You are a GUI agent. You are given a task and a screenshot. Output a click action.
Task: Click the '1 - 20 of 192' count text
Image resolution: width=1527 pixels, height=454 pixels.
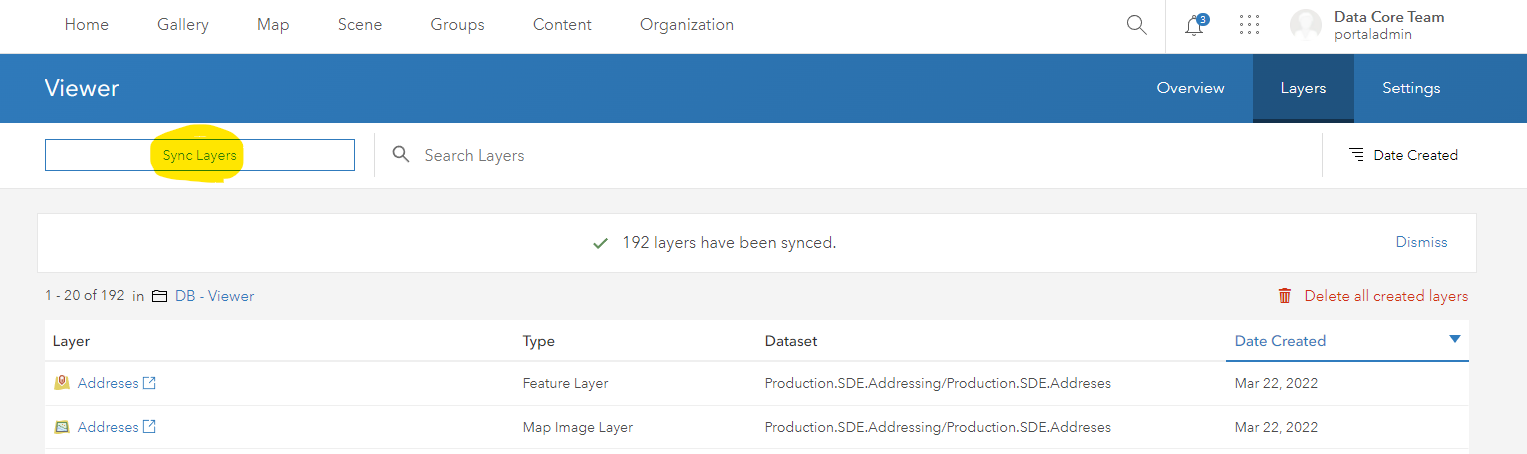click(85, 296)
